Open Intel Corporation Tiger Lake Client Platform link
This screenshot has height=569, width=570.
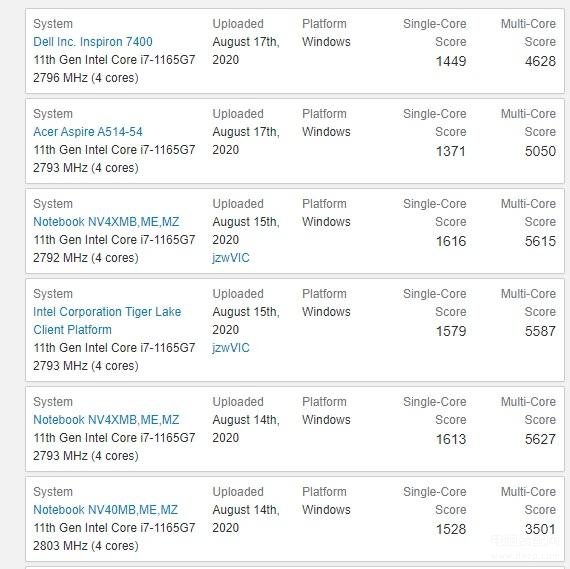click(x=107, y=321)
